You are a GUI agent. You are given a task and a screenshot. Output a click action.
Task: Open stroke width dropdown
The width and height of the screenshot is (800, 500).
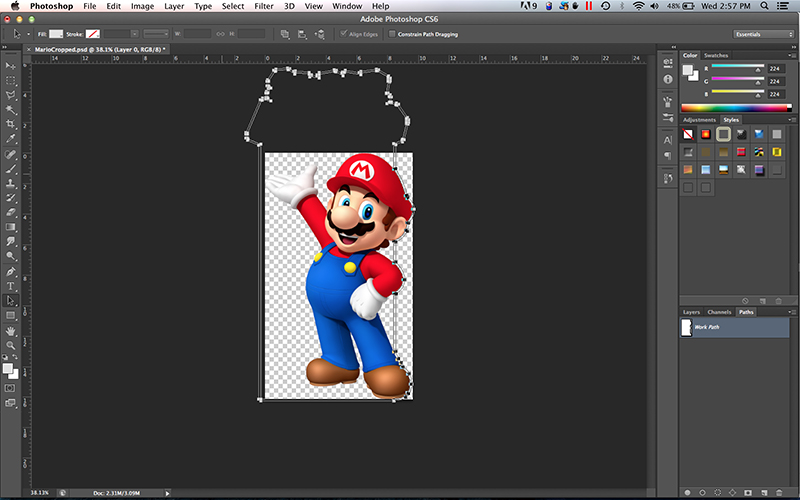(135, 34)
